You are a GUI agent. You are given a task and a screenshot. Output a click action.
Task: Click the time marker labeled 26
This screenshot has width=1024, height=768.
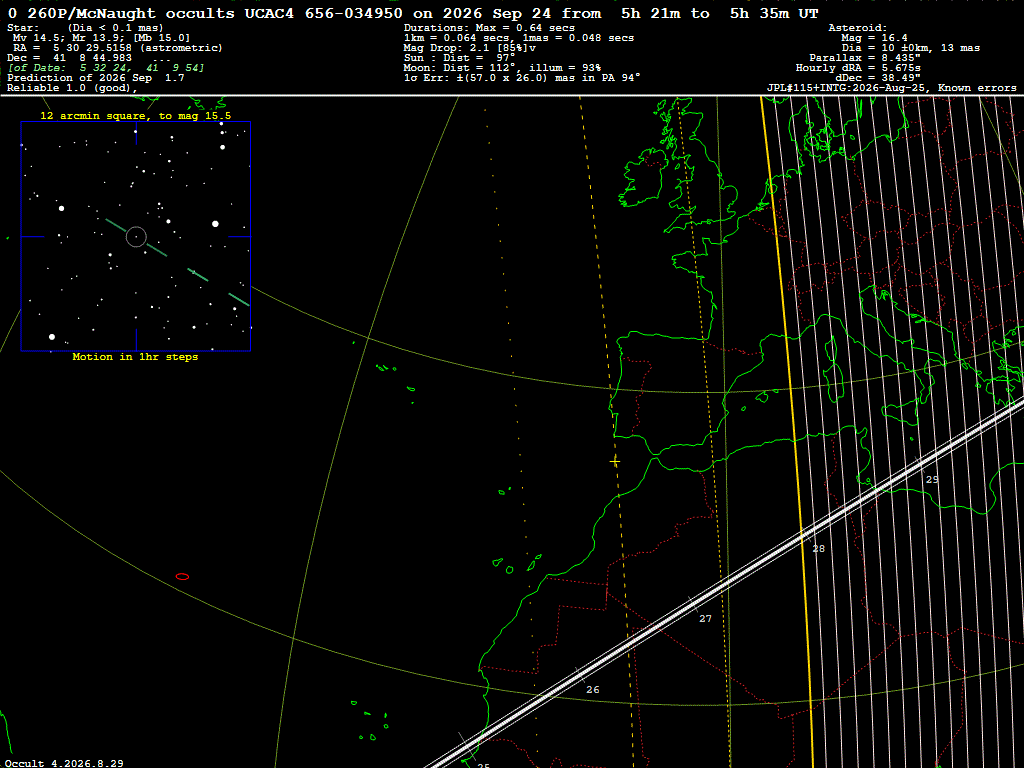(592, 690)
